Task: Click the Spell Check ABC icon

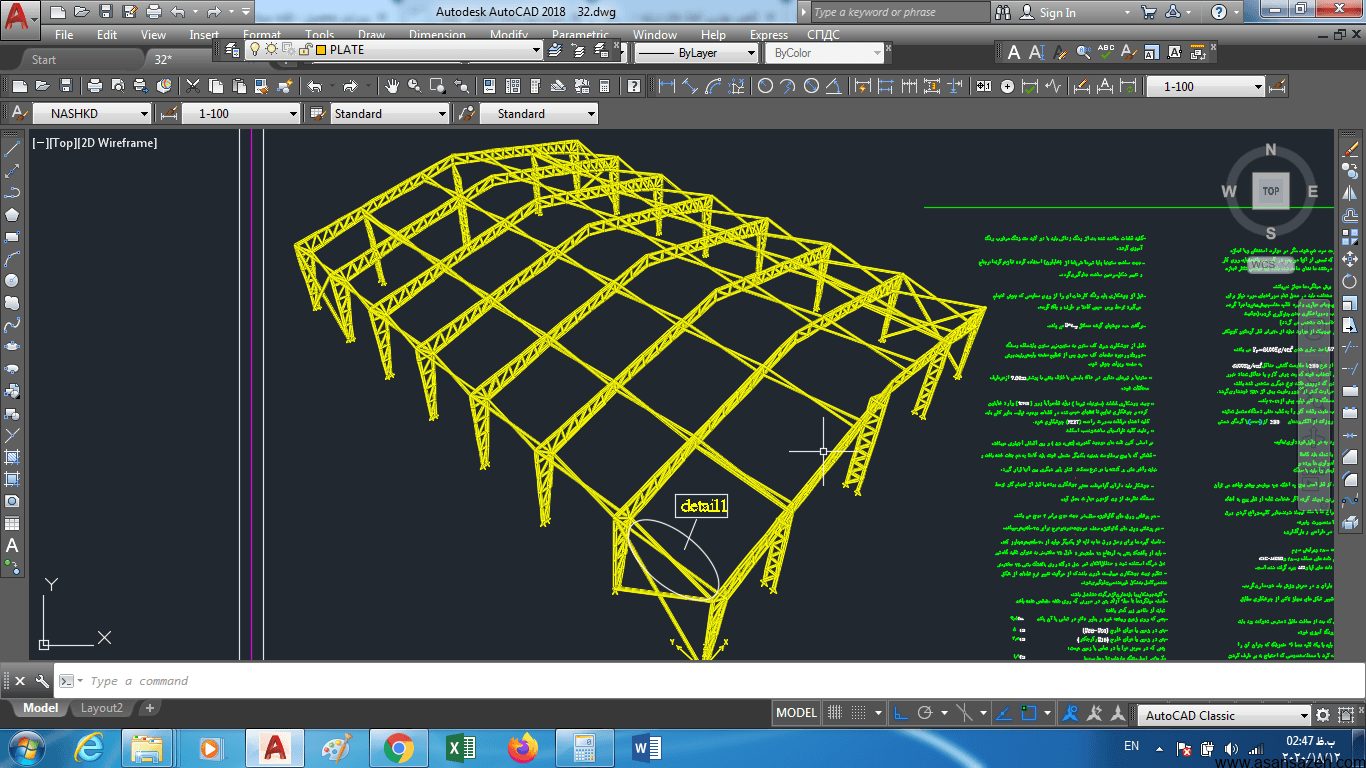Action: coord(1106,52)
